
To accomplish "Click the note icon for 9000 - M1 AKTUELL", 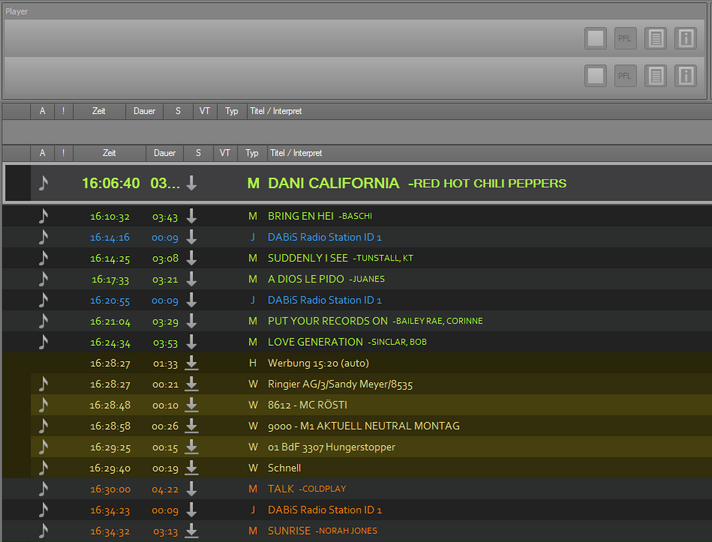I will click(x=43, y=426).
